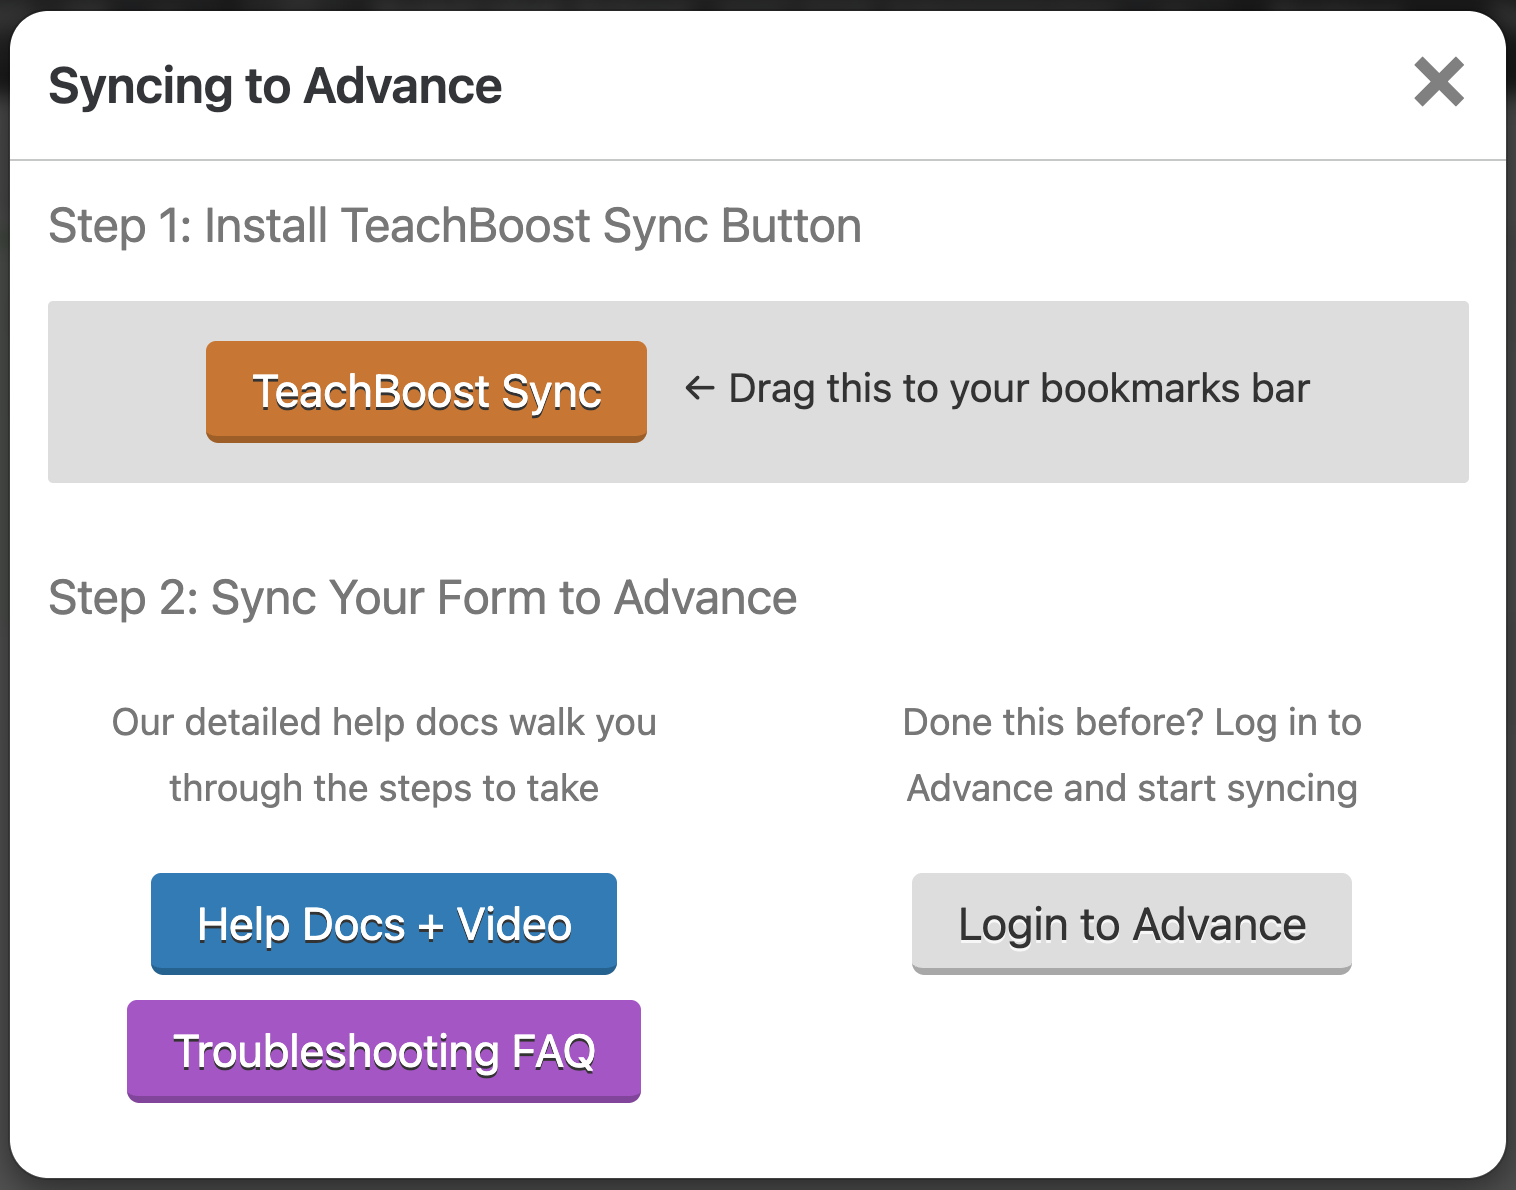Image resolution: width=1516 pixels, height=1190 pixels.
Task: Select the 'Syncing to Advance' dialog title
Action: 275,86
